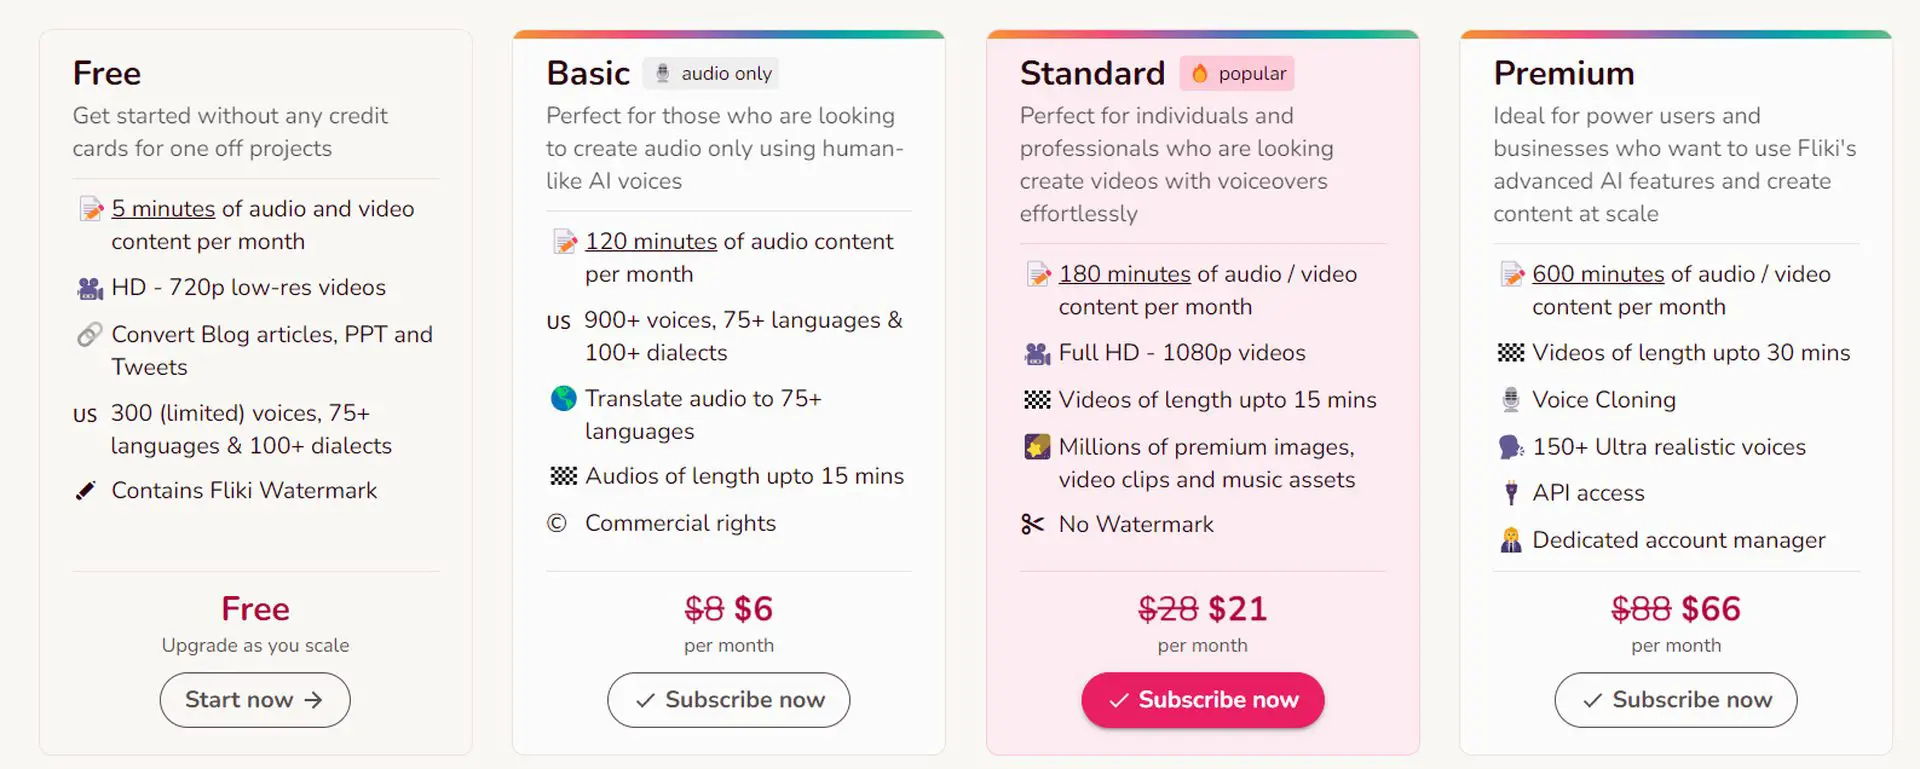The width and height of the screenshot is (1920, 769).
Task: Click the microphone icon in audio only badge
Action: pyautogui.click(x=662, y=73)
